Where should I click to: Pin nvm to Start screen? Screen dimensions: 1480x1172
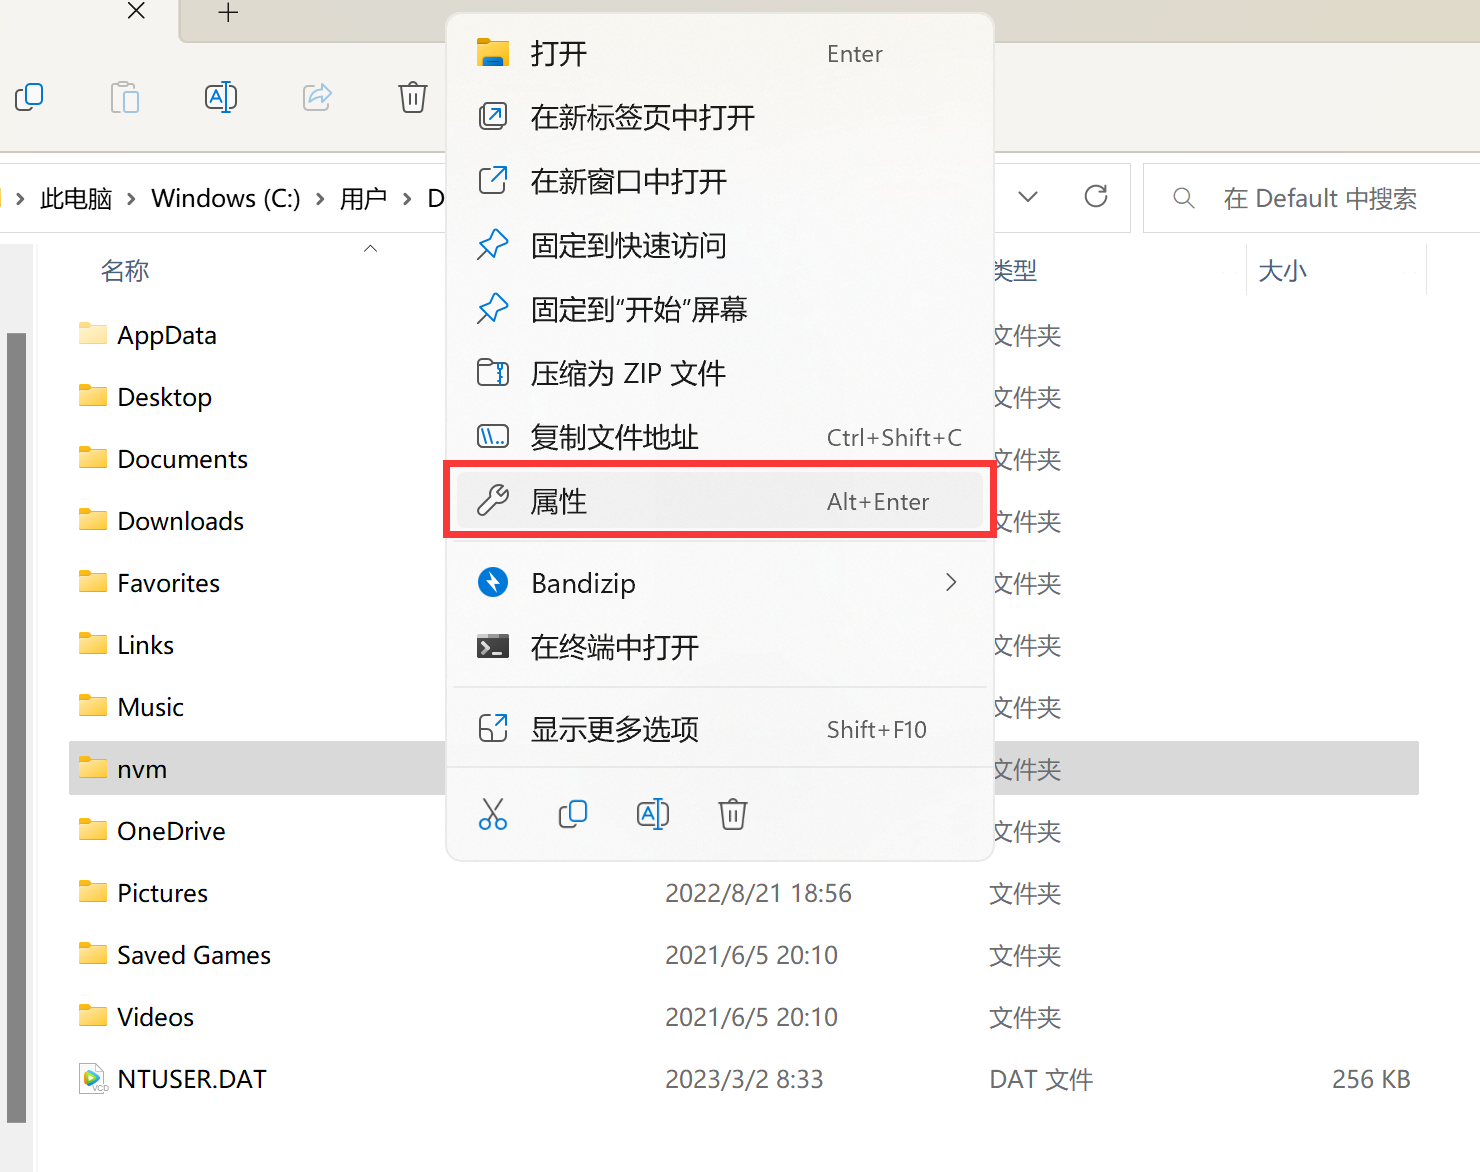(x=640, y=309)
